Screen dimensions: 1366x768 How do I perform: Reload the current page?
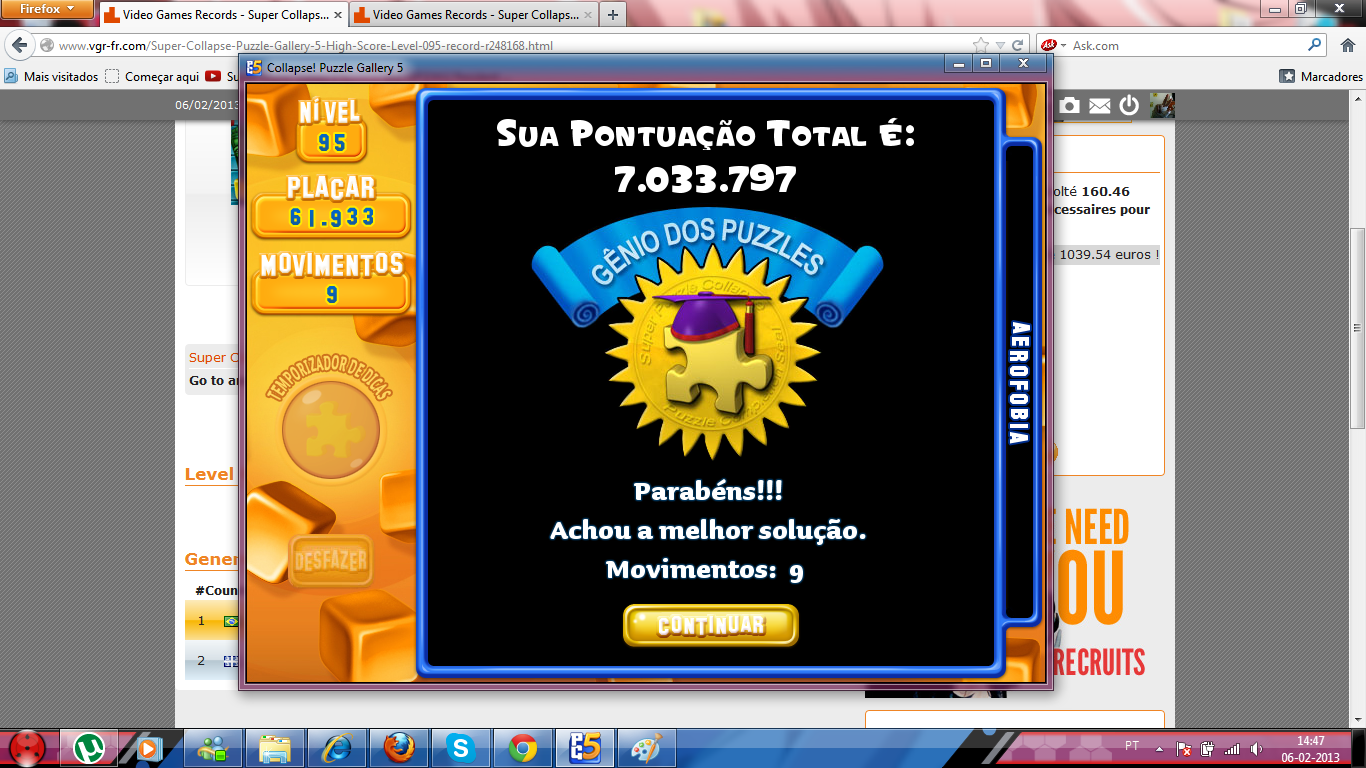click(1017, 46)
